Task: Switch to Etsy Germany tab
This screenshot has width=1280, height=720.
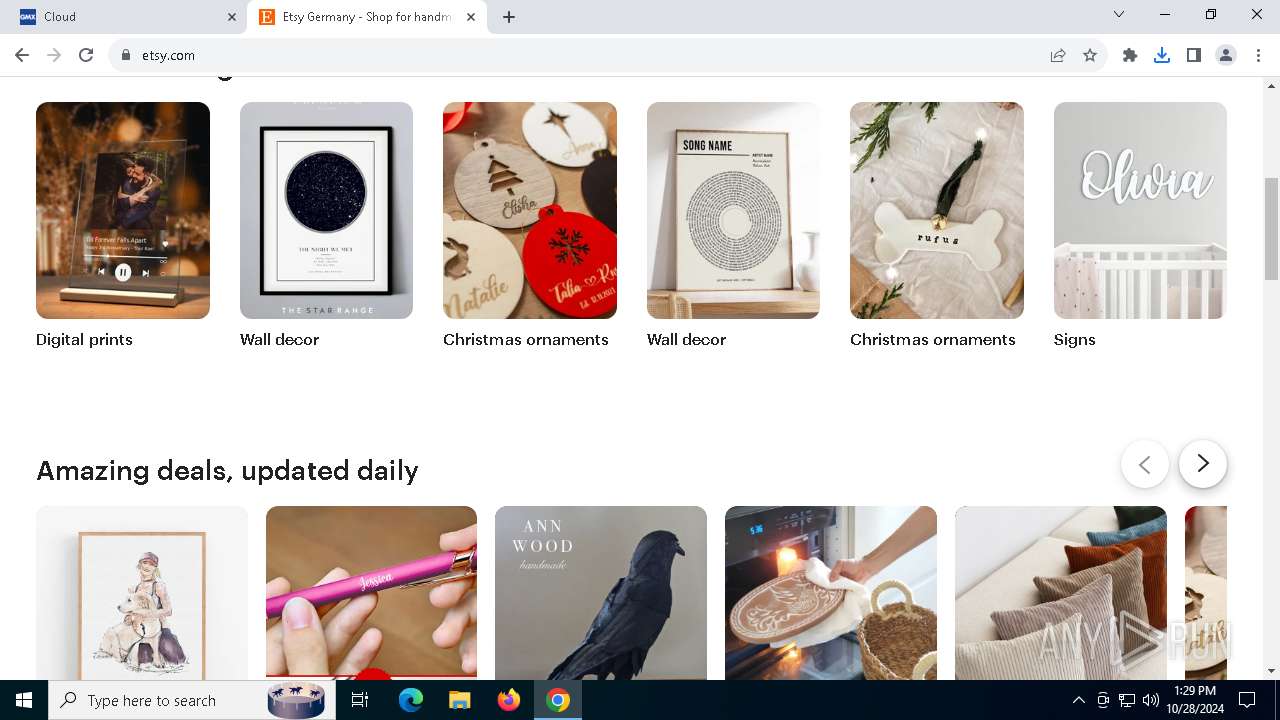Action: point(367,17)
